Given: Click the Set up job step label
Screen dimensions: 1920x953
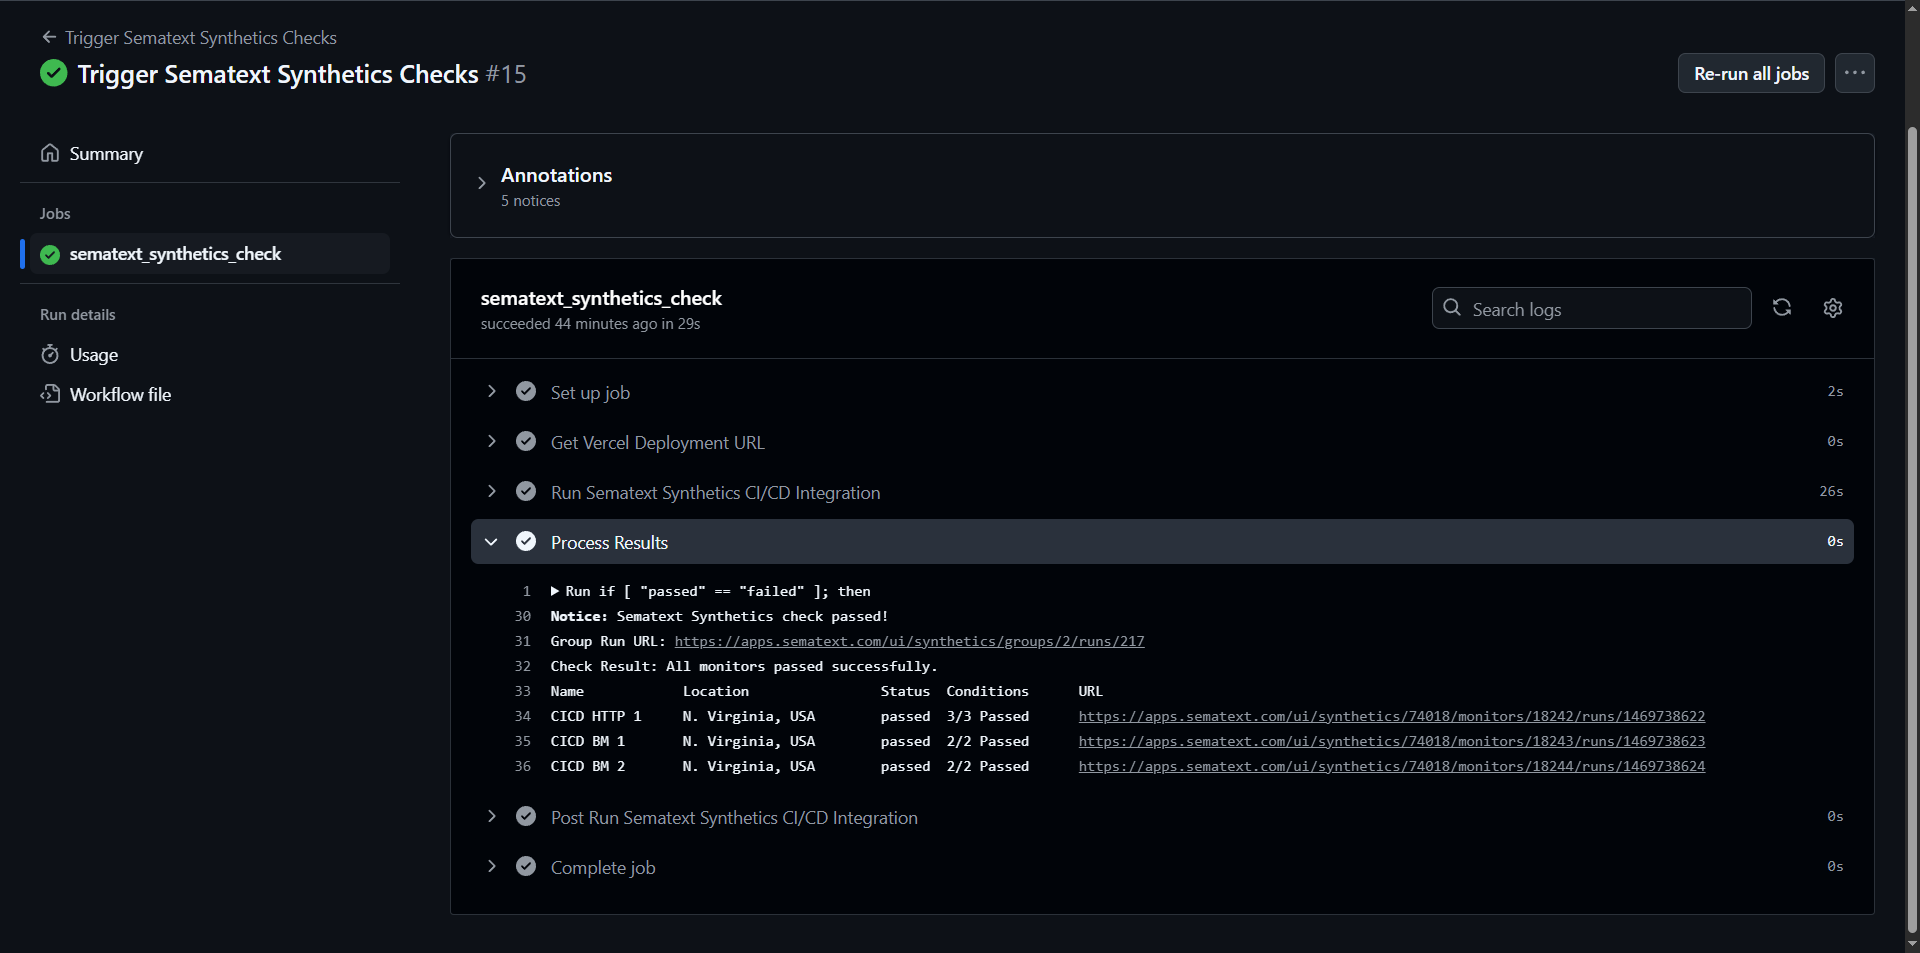Looking at the screenshot, I should 590,393.
